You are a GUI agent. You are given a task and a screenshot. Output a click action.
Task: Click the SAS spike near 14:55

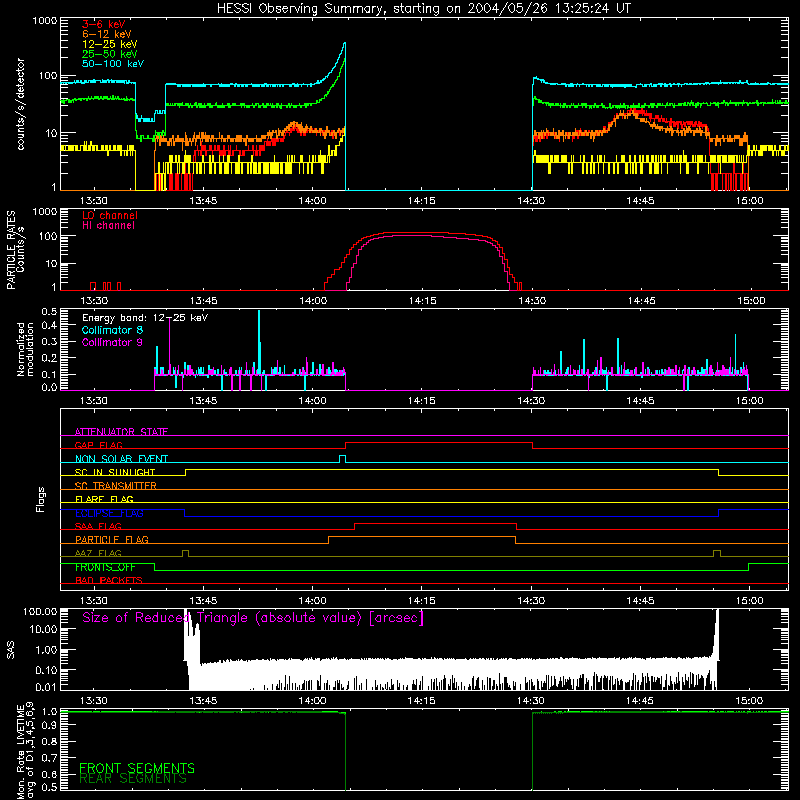(x=717, y=635)
